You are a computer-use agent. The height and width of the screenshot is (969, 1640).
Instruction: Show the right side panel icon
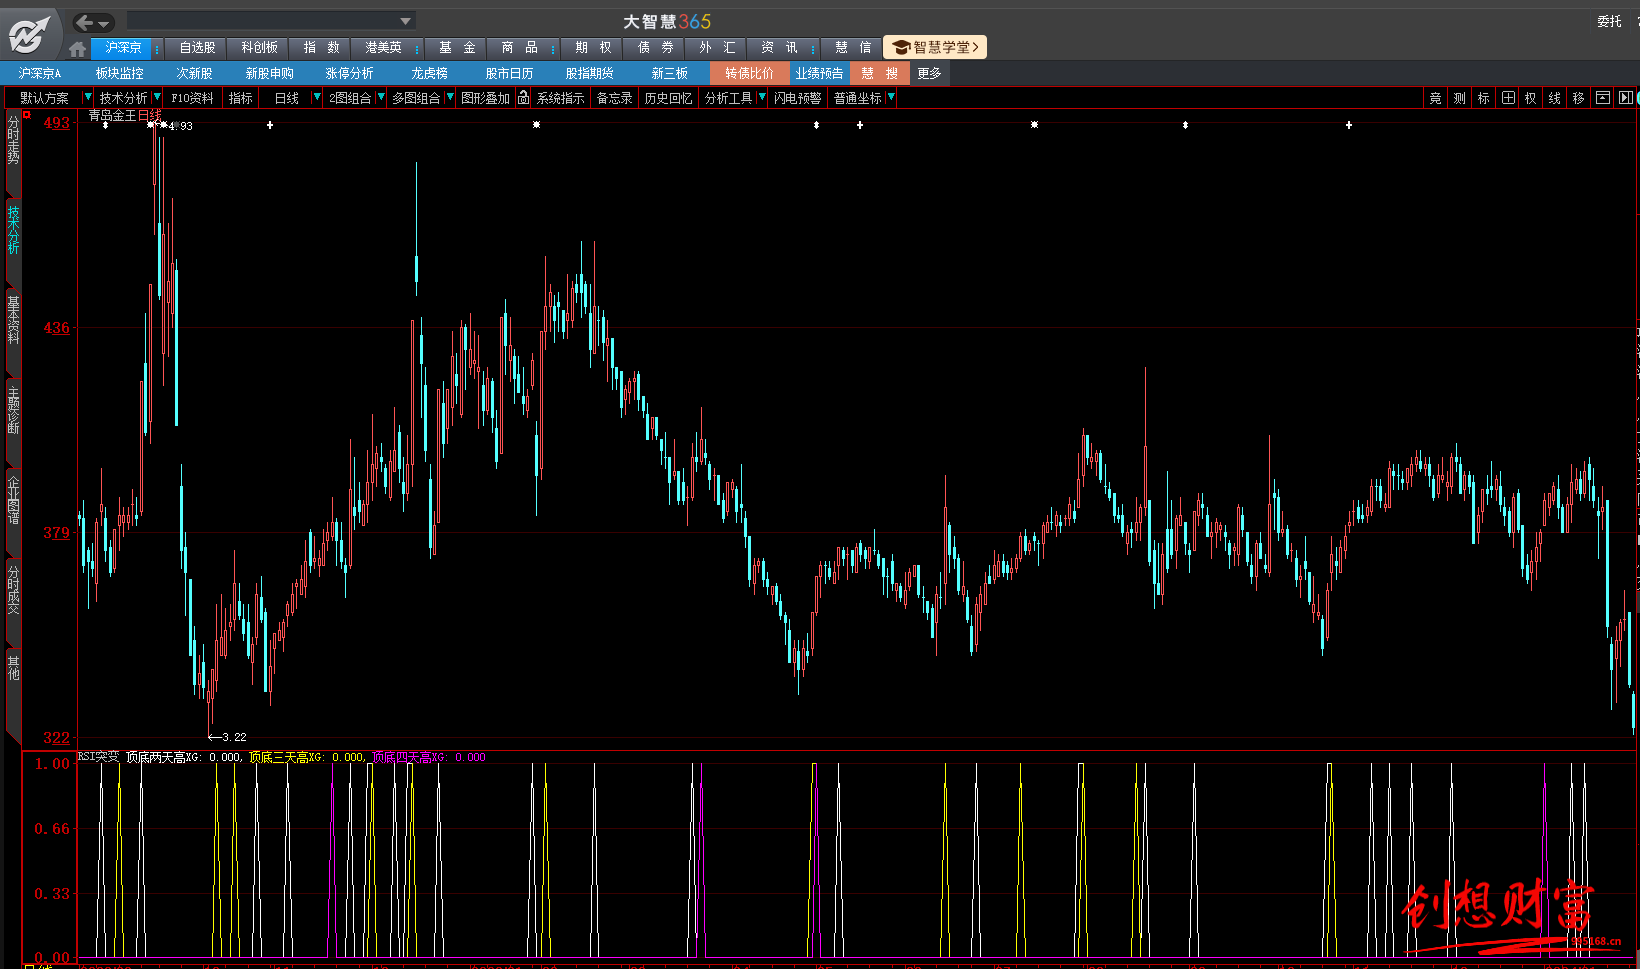click(1625, 98)
